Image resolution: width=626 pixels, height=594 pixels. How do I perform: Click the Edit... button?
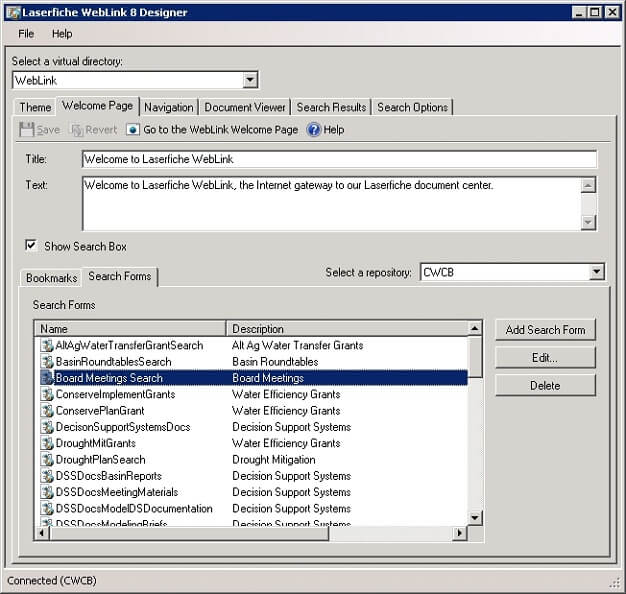545,358
